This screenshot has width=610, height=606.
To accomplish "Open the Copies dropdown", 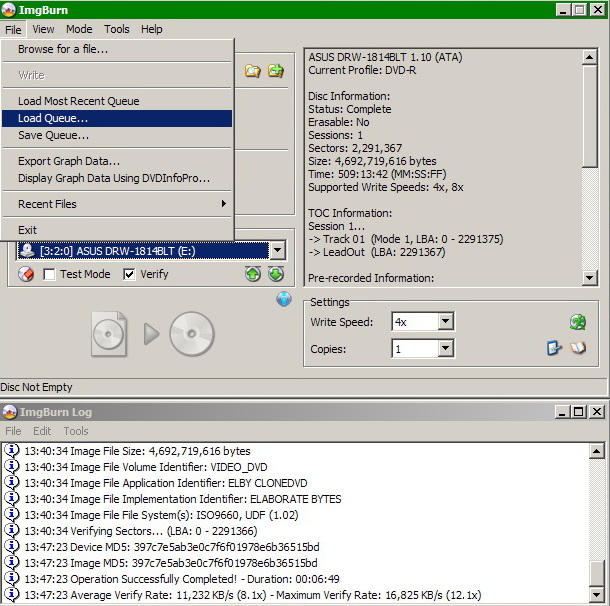I will click(x=445, y=348).
